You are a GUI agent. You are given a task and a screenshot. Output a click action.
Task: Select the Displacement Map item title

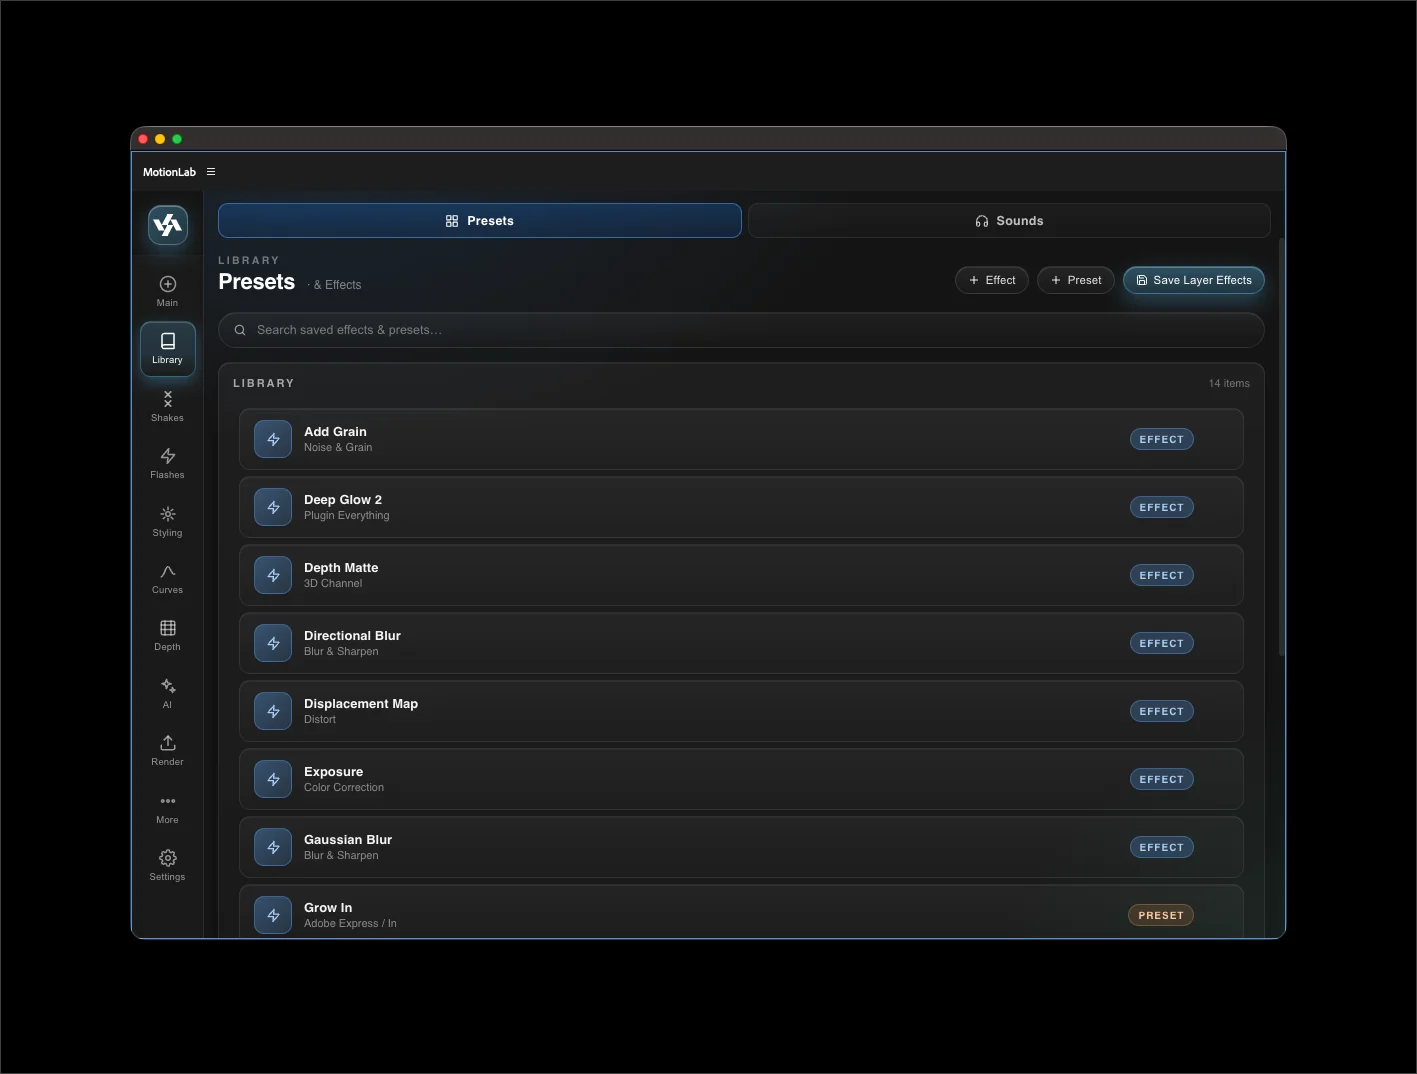coord(361,704)
